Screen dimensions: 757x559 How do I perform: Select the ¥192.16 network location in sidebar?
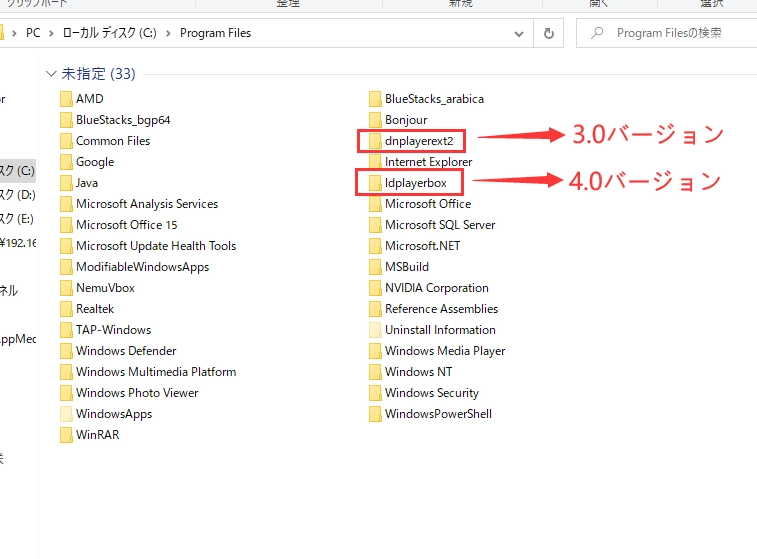(18, 243)
